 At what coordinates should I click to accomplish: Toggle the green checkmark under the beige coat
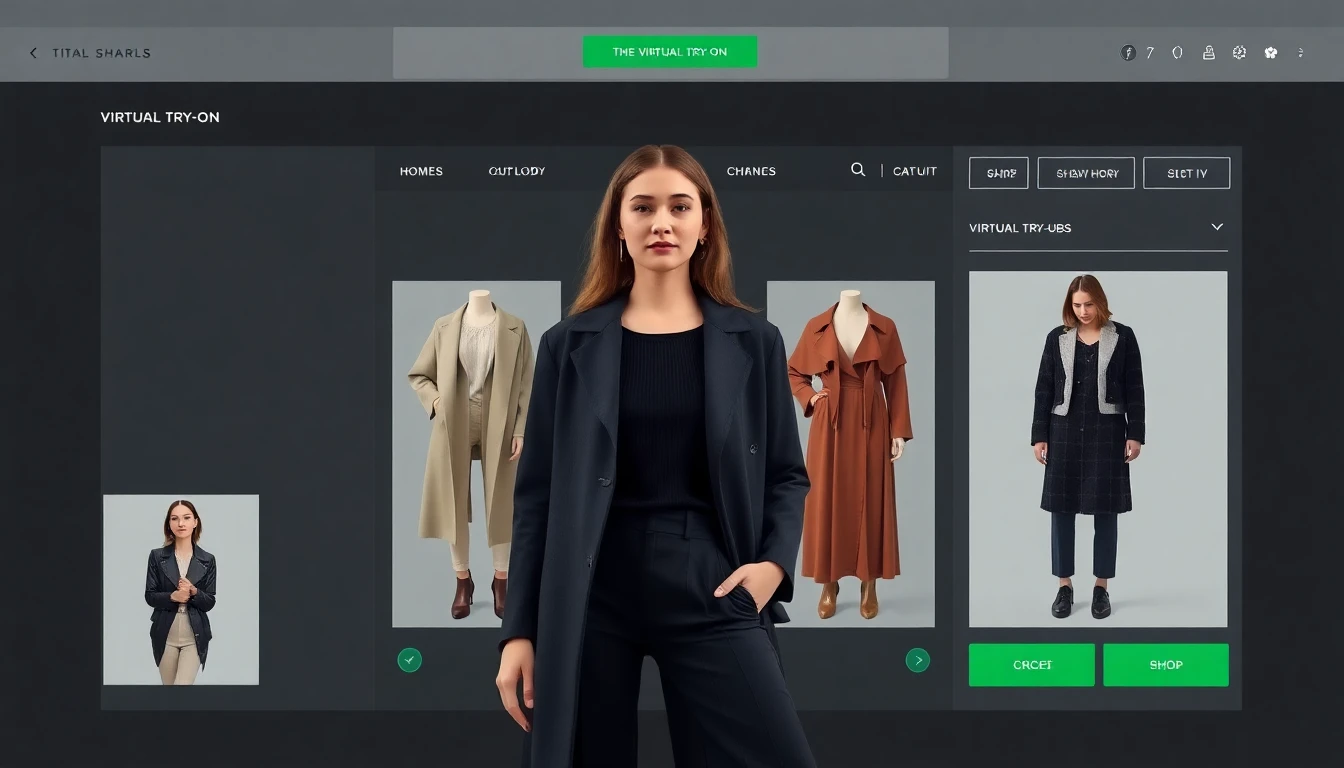coord(409,660)
